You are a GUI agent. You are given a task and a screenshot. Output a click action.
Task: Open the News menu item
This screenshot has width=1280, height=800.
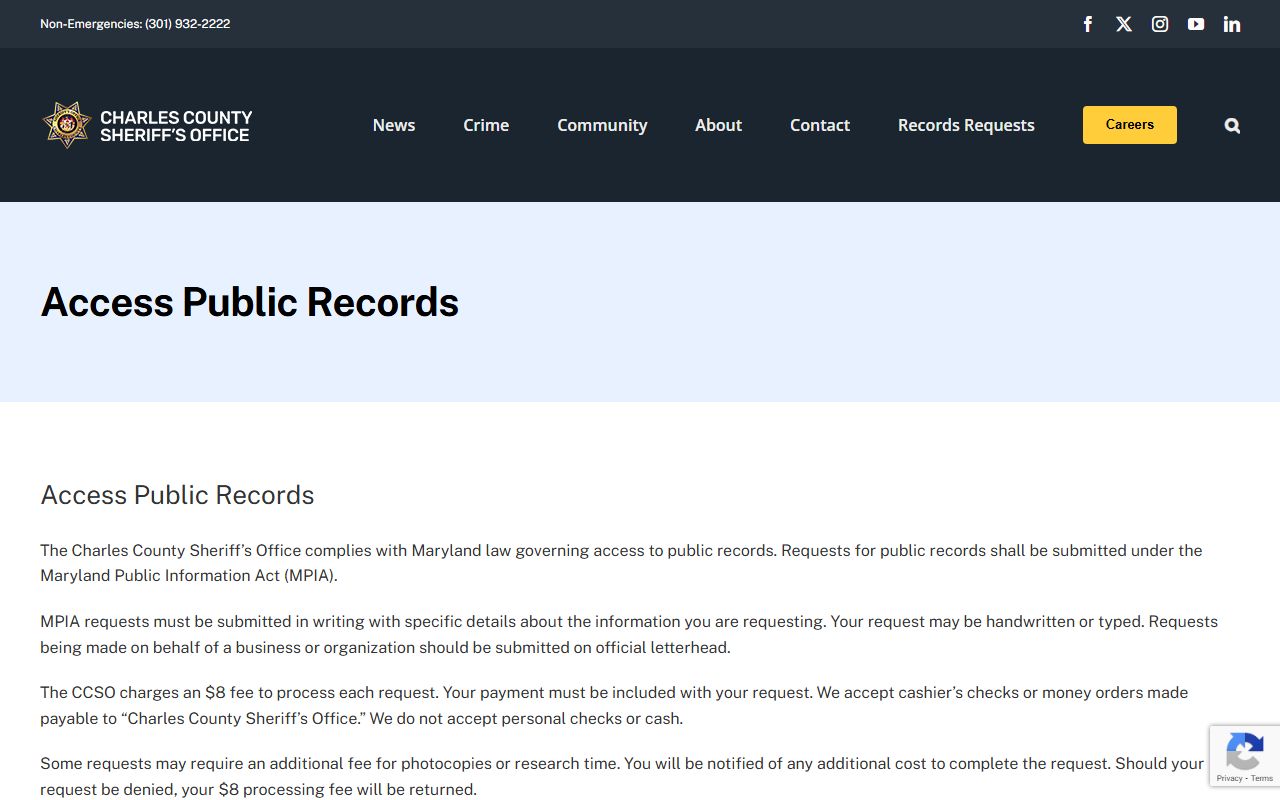(x=394, y=125)
